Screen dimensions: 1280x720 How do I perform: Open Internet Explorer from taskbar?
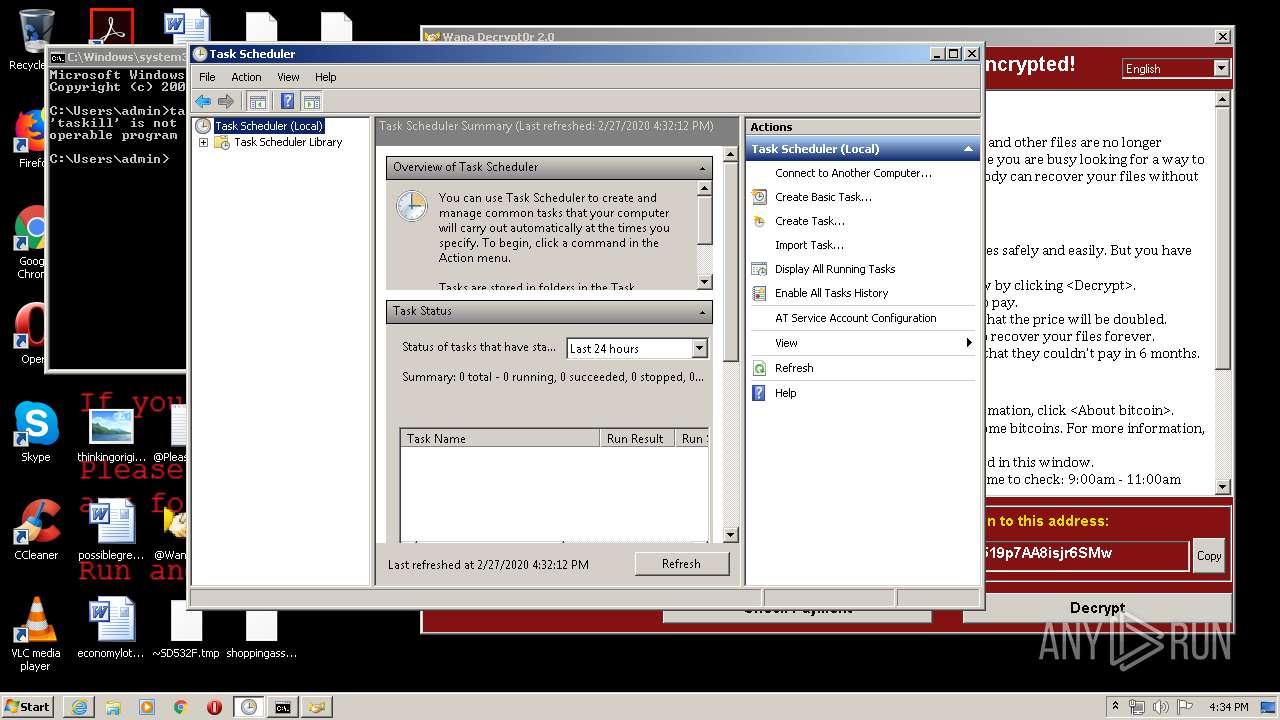79,707
